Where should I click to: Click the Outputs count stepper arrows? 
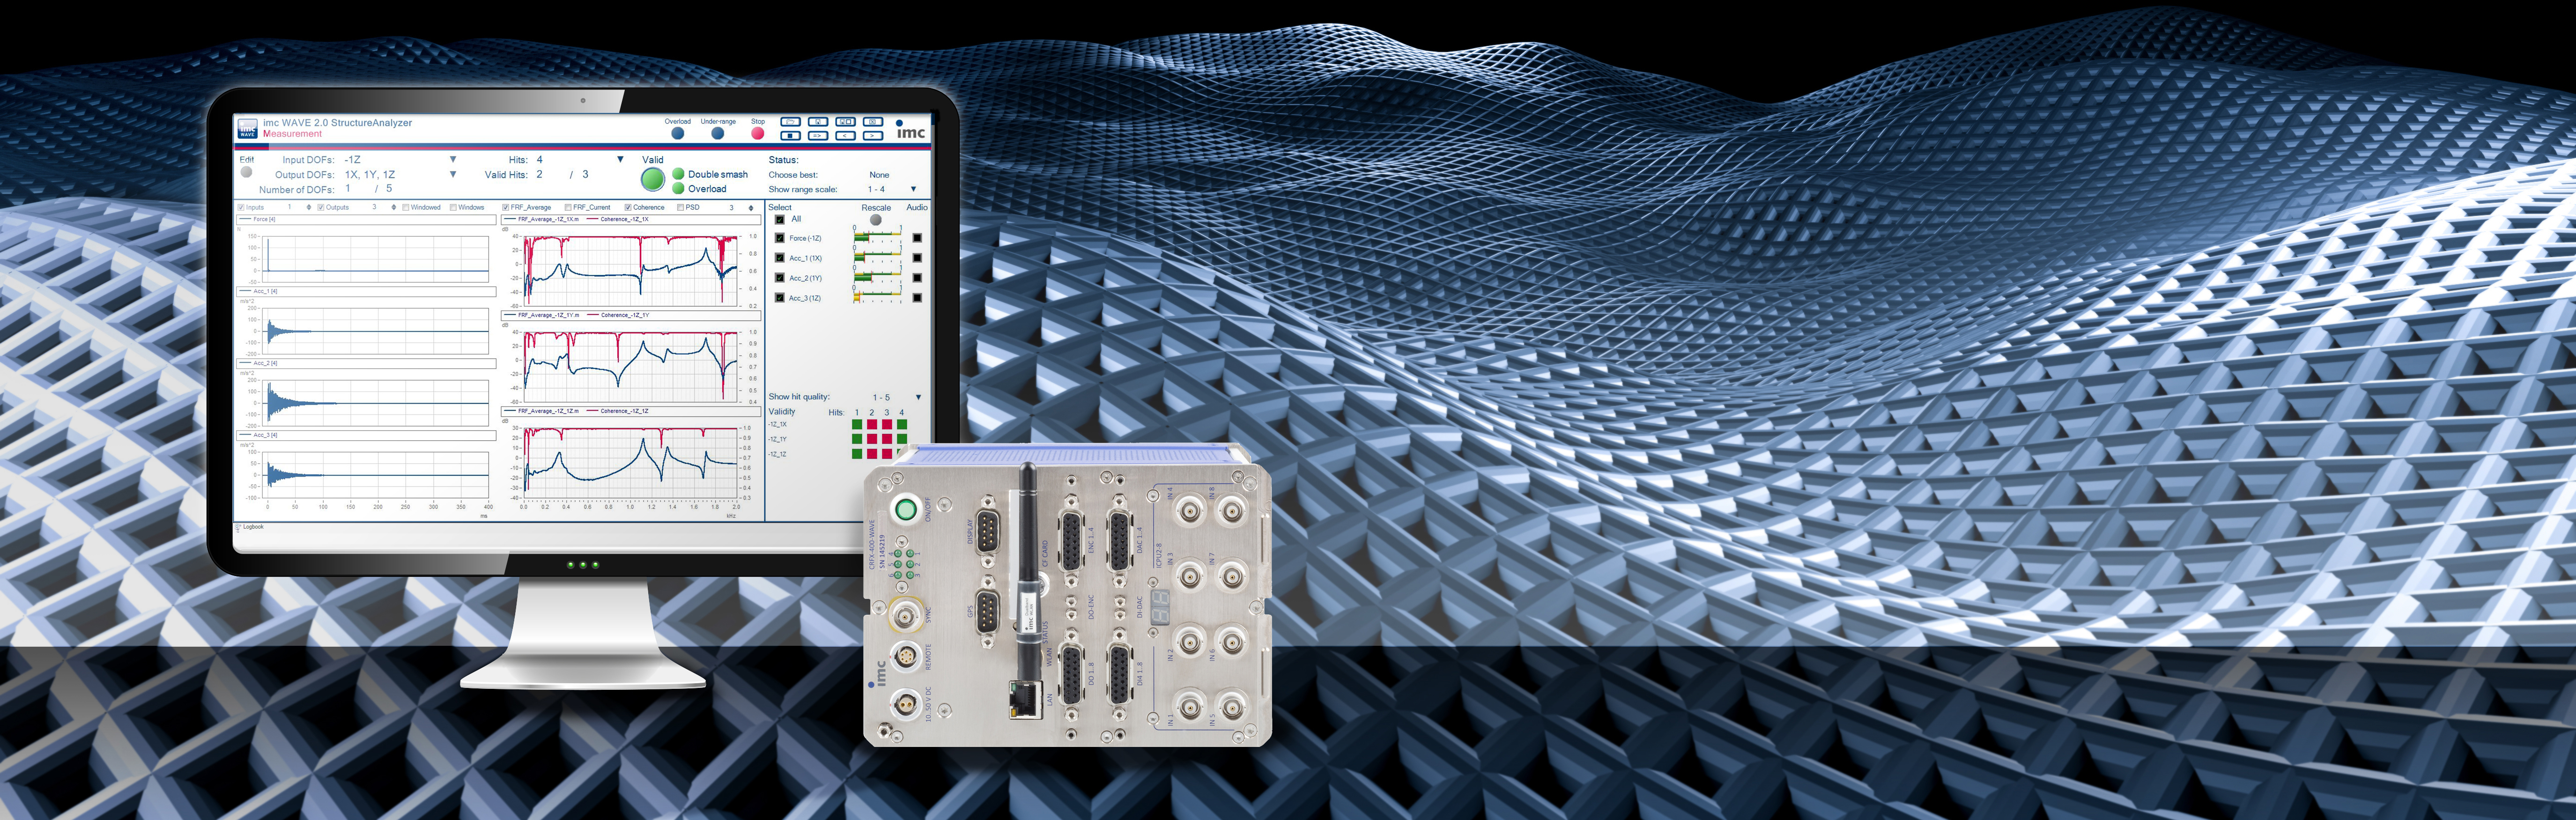coord(394,208)
